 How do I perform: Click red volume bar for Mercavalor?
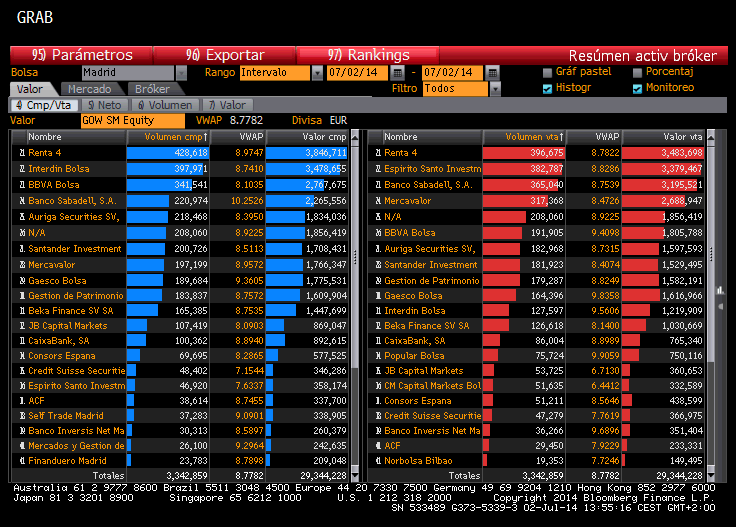(x=515, y=201)
